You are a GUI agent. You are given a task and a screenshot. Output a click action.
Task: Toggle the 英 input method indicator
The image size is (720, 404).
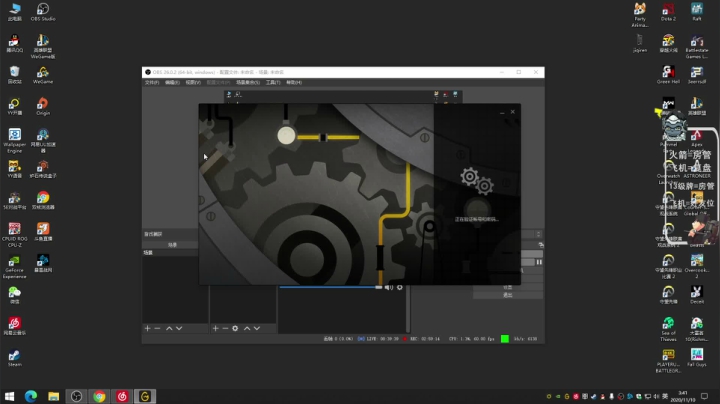665,396
